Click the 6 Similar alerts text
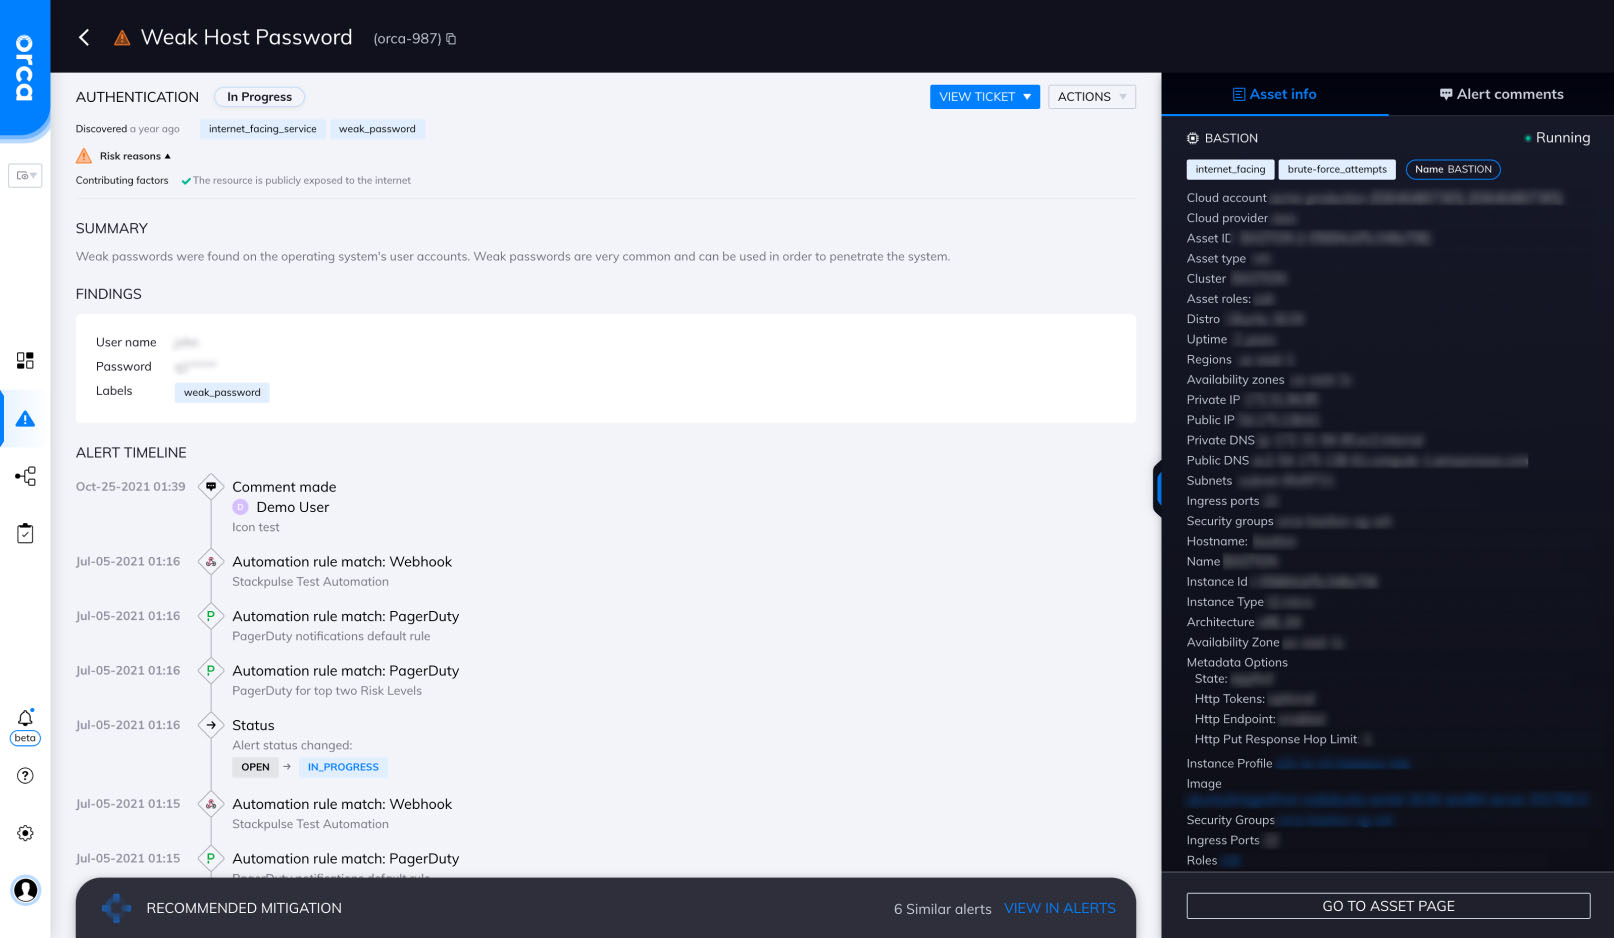Viewport: 1614px width, 938px height. (943, 909)
